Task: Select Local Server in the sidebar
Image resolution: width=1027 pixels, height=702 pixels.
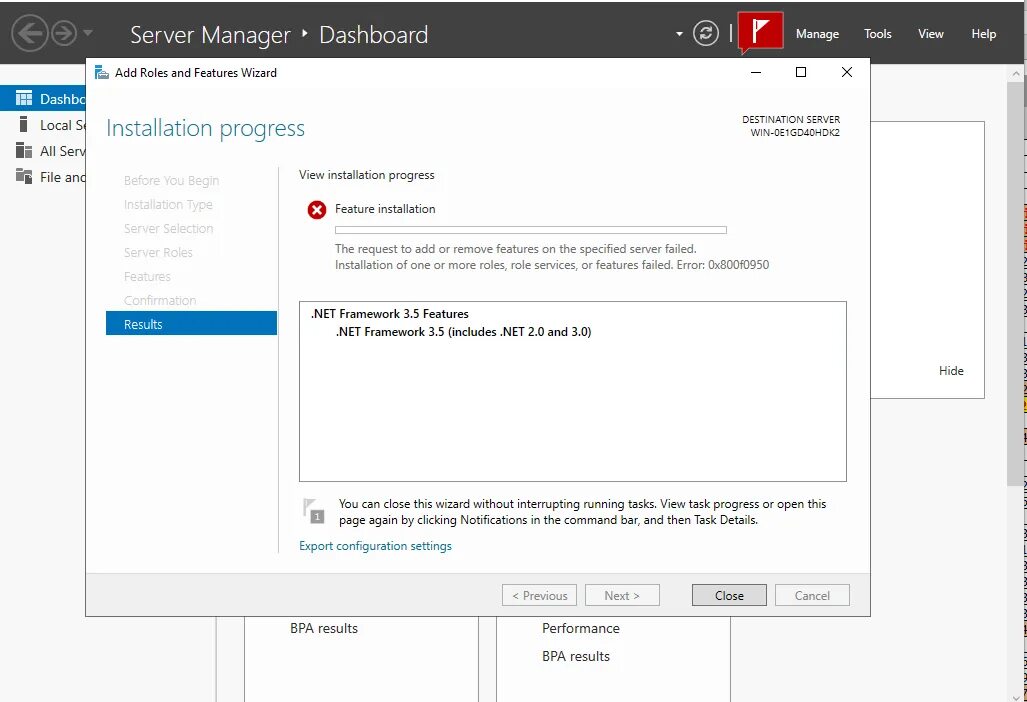Action: point(43,125)
